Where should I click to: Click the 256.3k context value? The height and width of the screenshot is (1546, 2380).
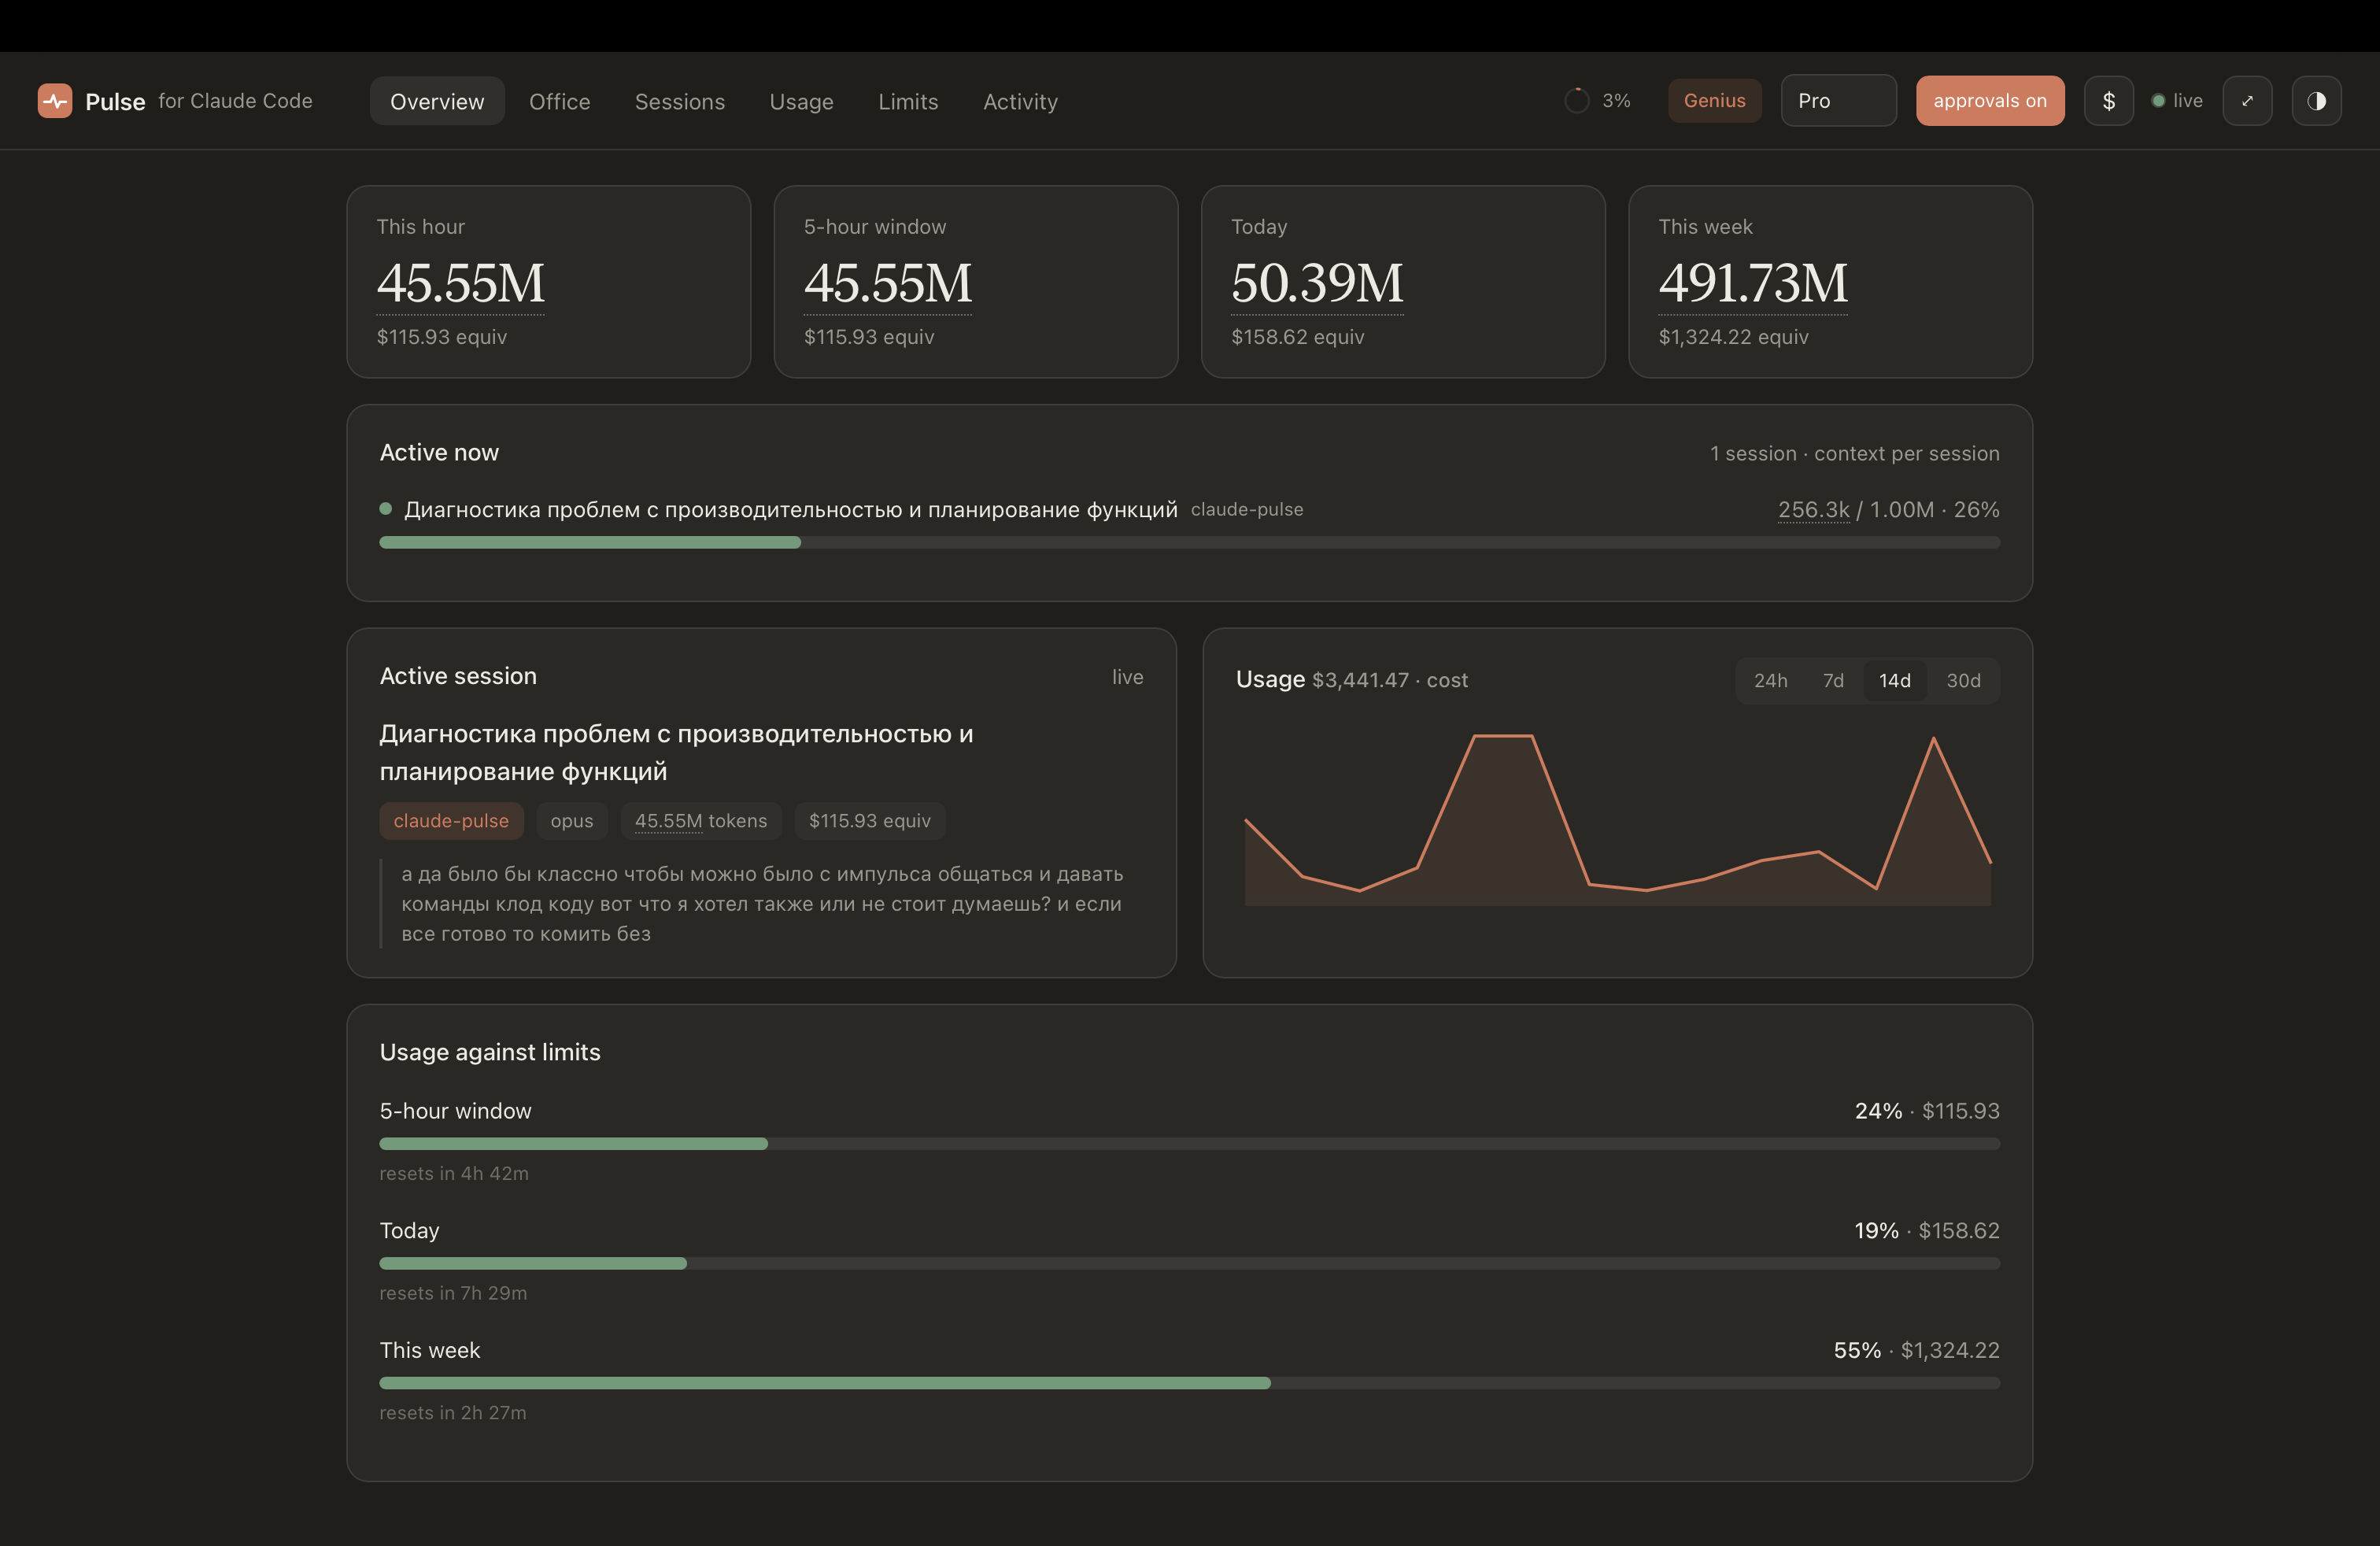[x=1813, y=510]
